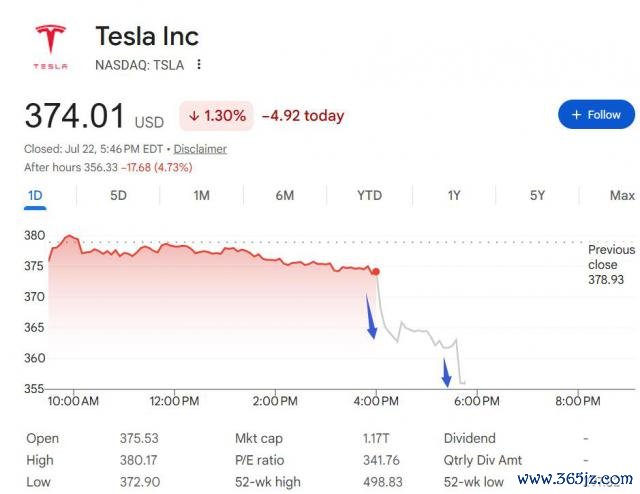Image resolution: width=640 pixels, height=494 pixels.
Task: View the 1Y chart range
Action: coord(454,196)
